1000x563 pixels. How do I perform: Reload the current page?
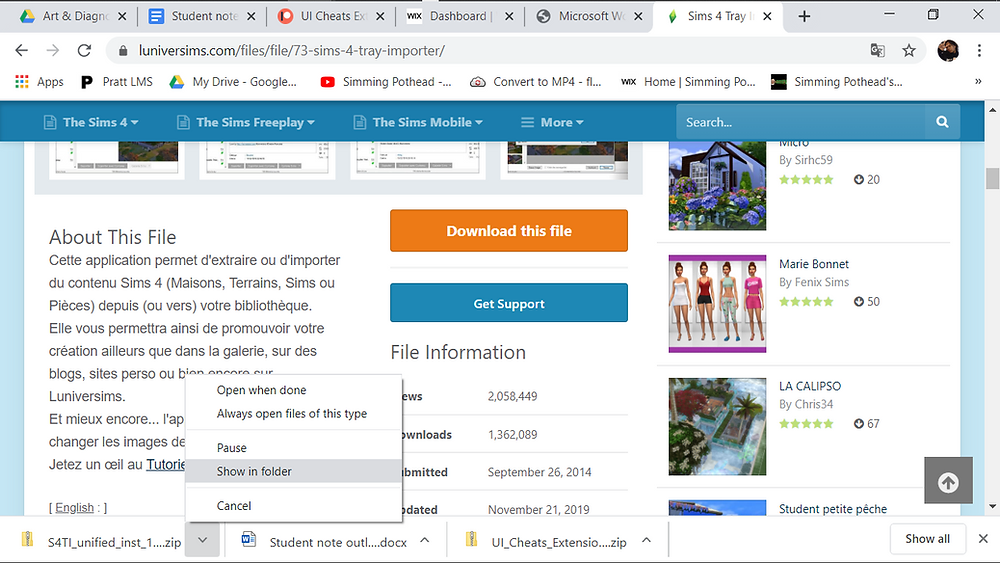click(84, 50)
